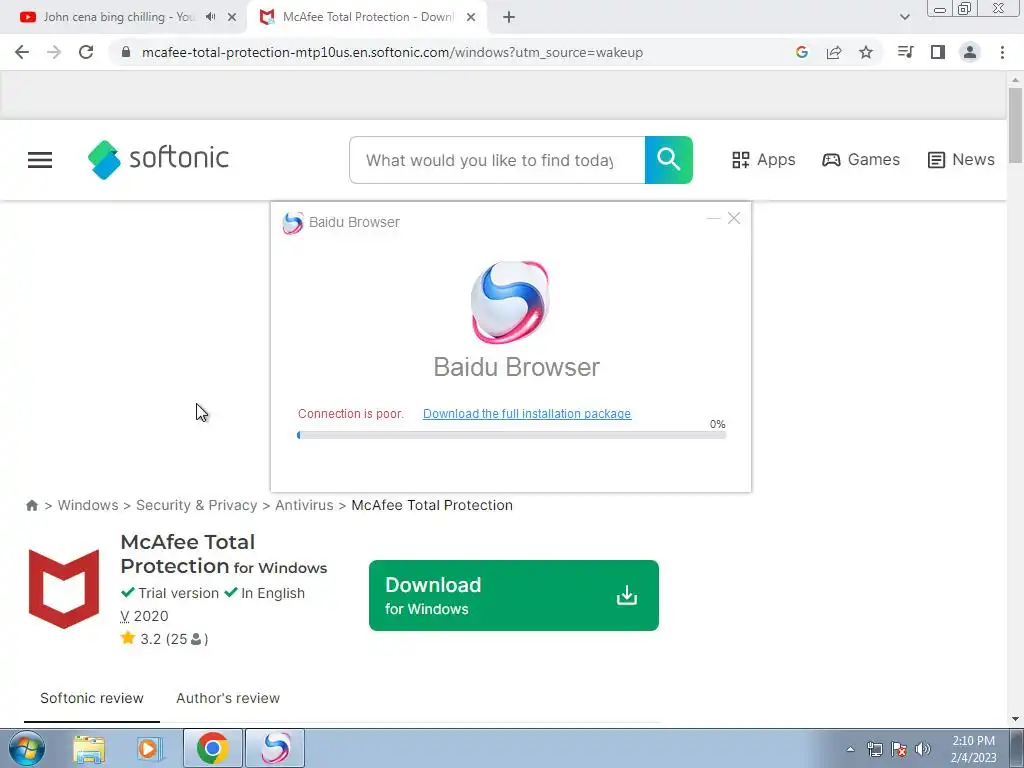Viewport: 1024px width, 768px height.
Task: Open the Softonic hamburger menu
Action: pyautogui.click(x=40, y=160)
